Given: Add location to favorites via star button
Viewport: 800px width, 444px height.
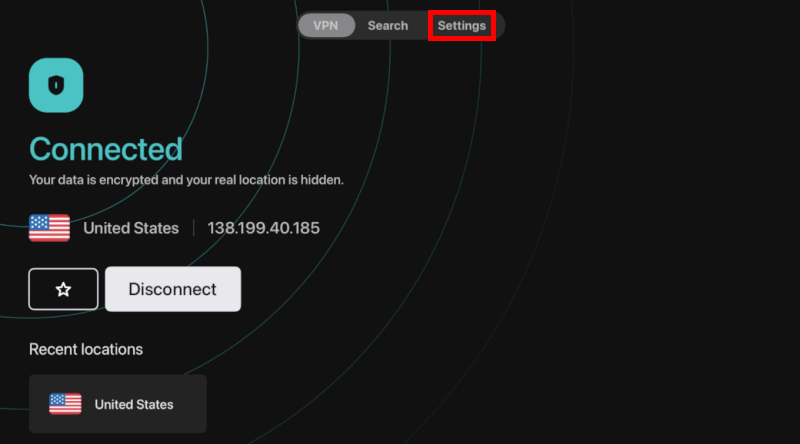Looking at the screenshot, I should click(63, 289).
